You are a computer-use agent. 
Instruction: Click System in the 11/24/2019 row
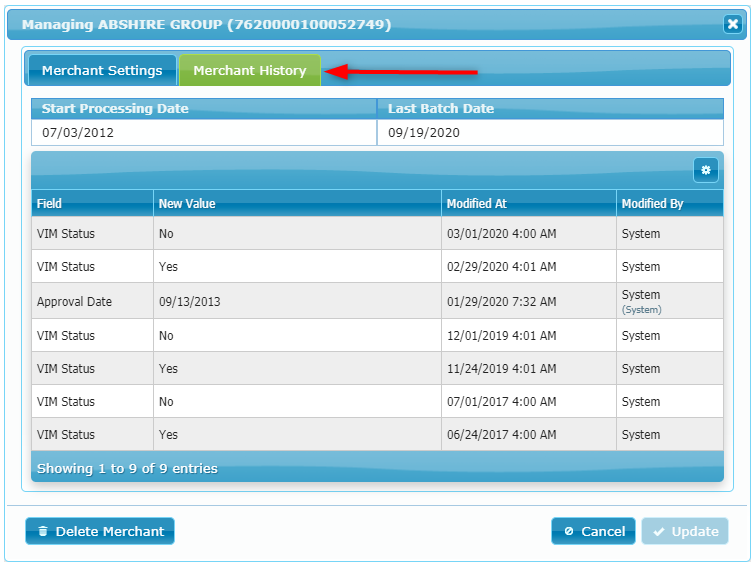641,368
